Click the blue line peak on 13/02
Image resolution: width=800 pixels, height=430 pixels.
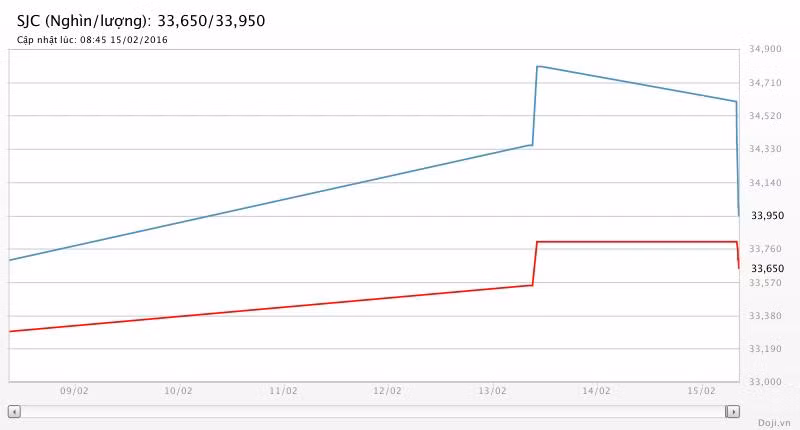tap(538, 66)
